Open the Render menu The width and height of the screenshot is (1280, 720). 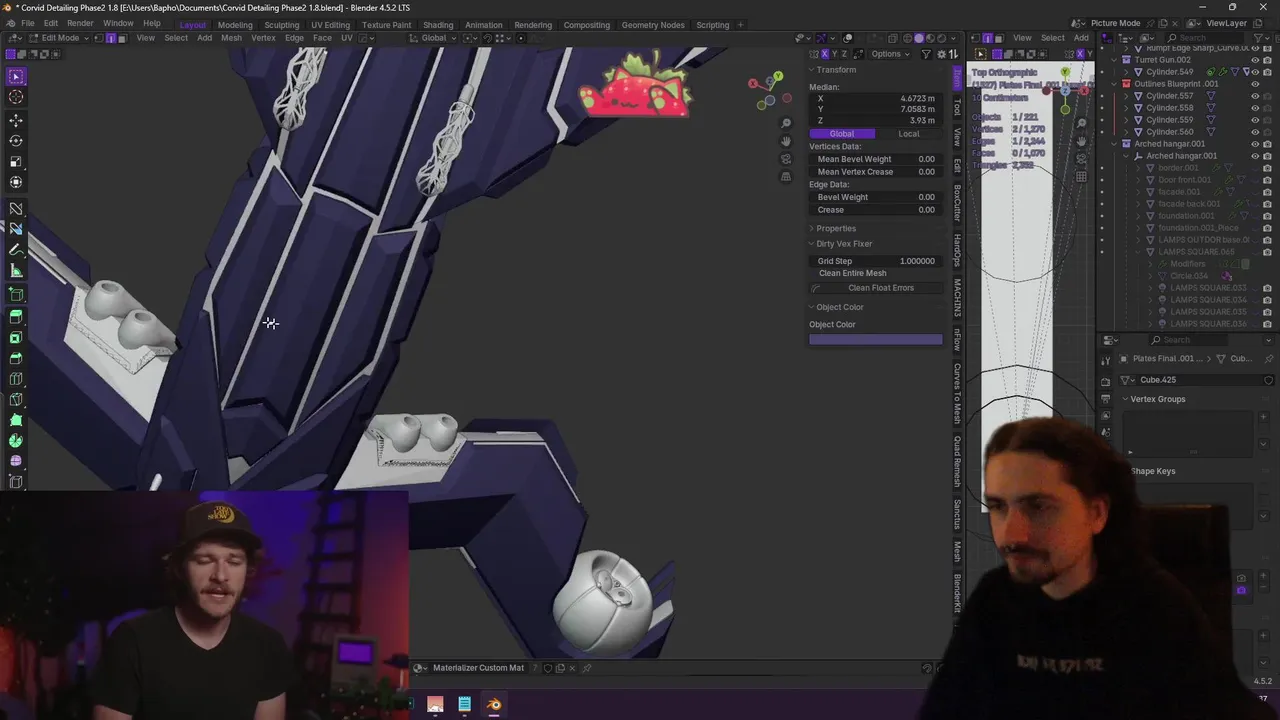(80, 23)
